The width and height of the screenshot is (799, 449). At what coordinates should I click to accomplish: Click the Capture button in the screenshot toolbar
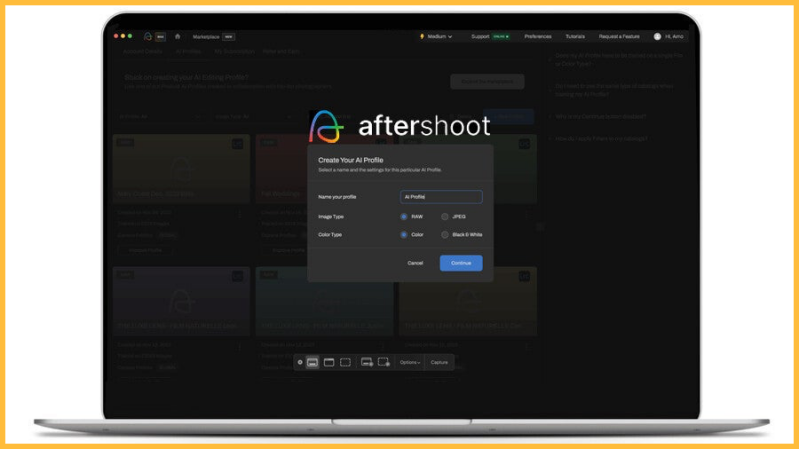439,362
